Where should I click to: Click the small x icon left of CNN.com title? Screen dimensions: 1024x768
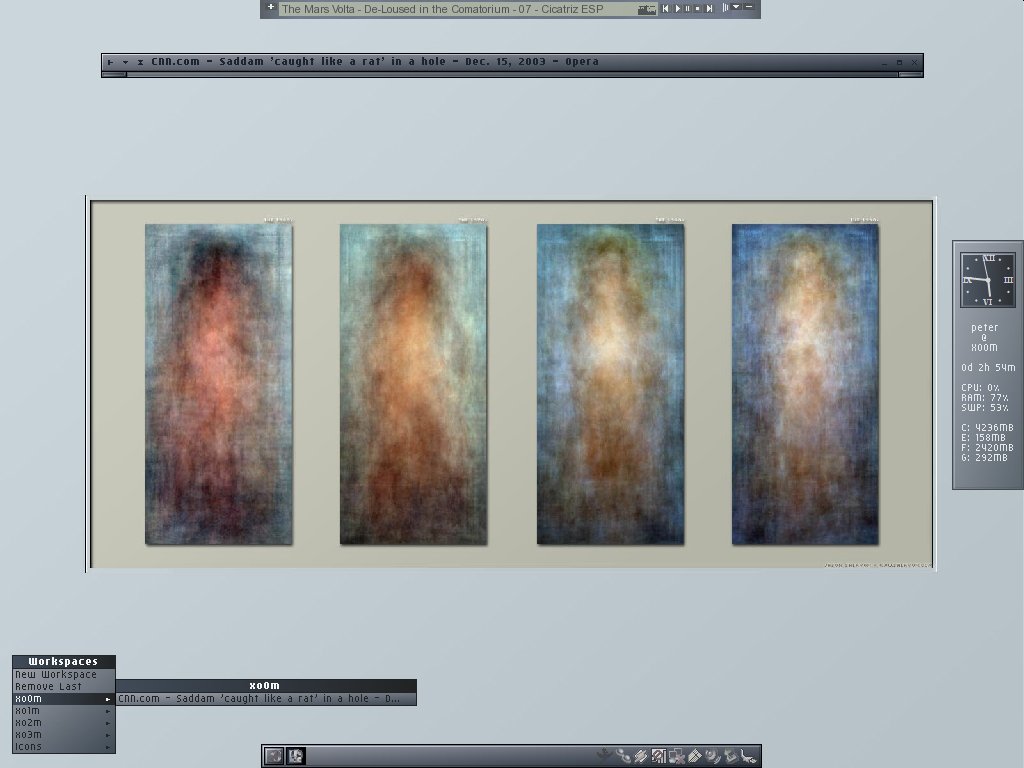(x=140, y=63)
